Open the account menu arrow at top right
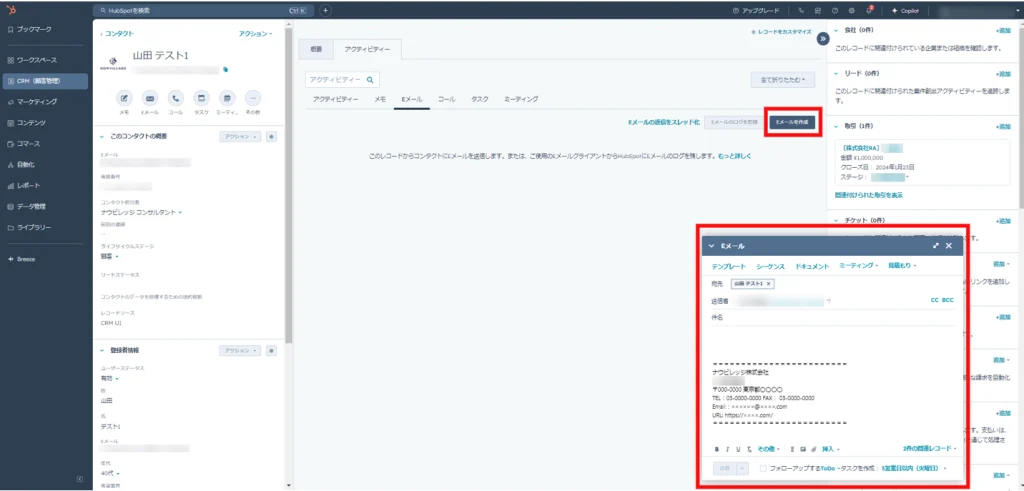This screenshot has height=491, width=1024. (1016, 10)
